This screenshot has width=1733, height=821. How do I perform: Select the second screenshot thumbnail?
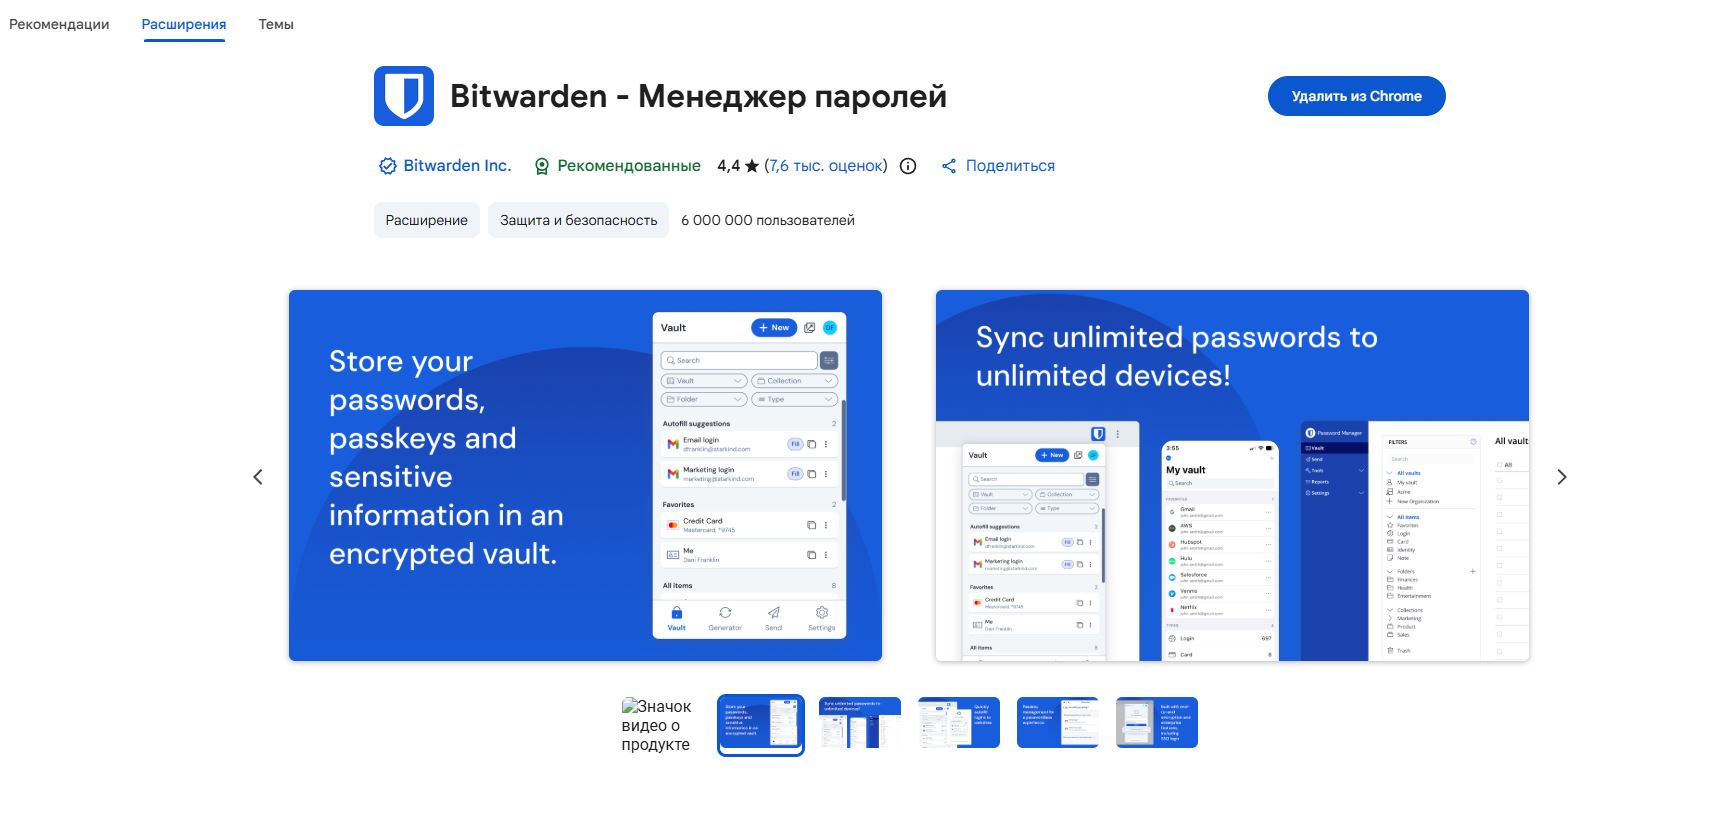tap(860, 723)
